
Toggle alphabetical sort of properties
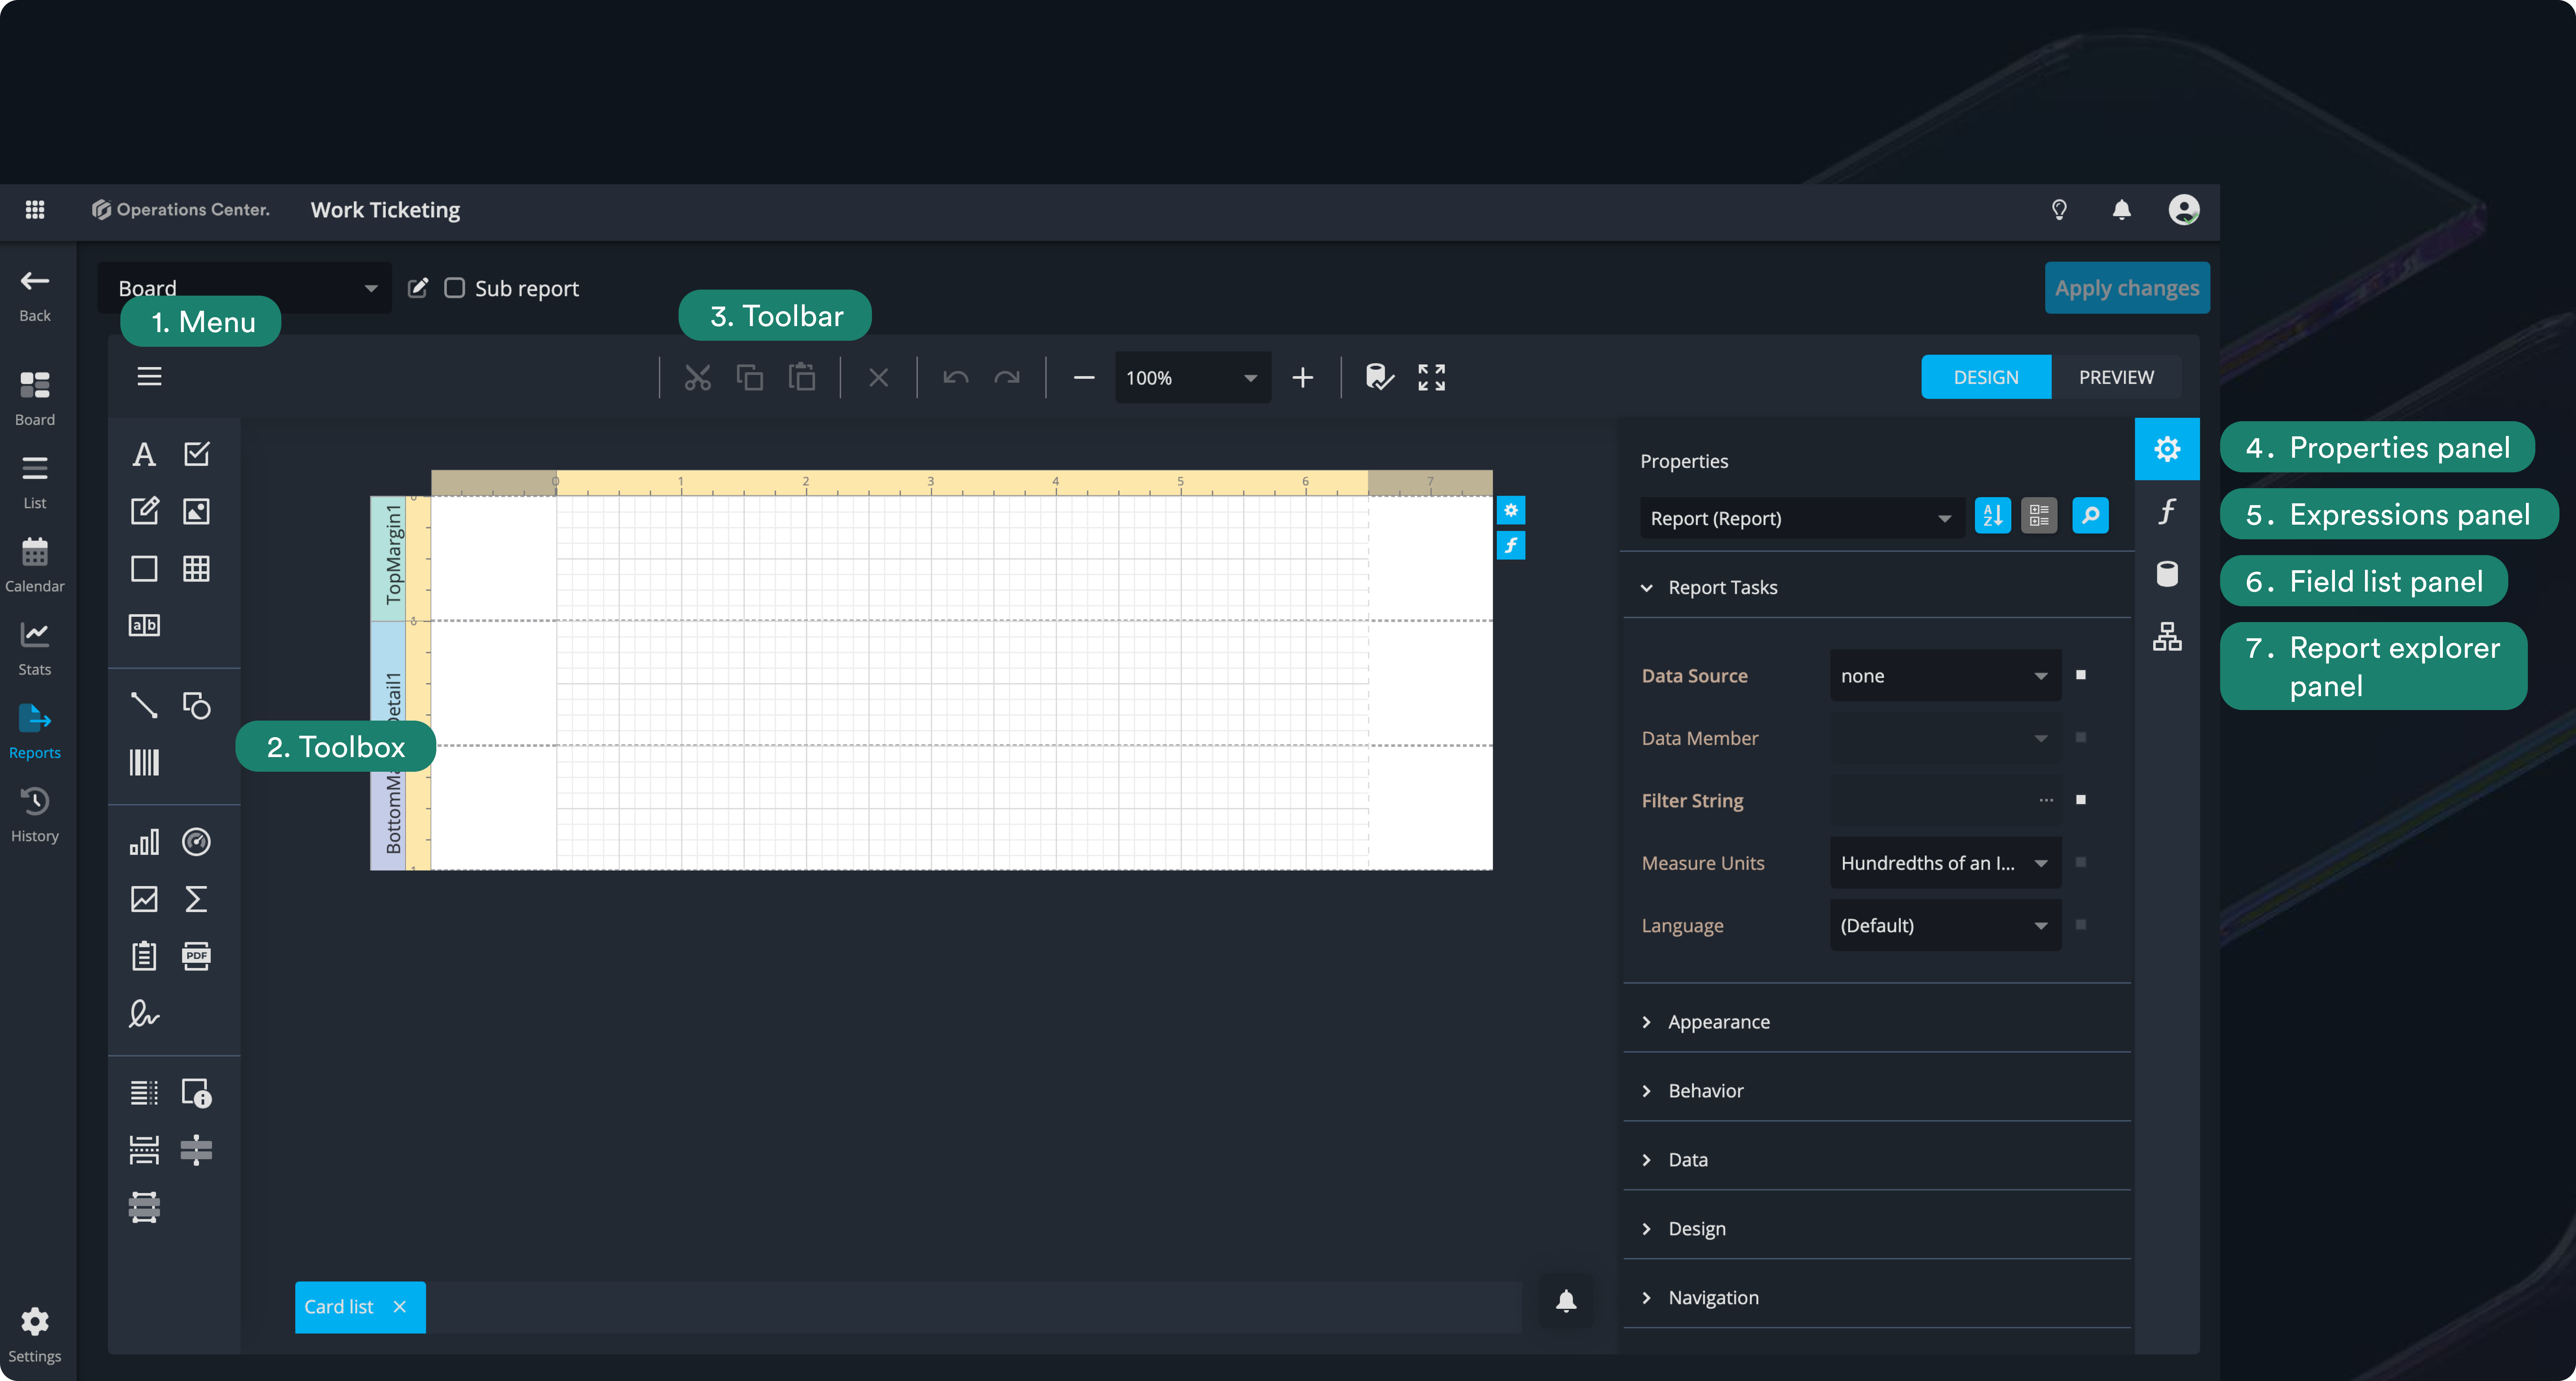point(1992,516)
